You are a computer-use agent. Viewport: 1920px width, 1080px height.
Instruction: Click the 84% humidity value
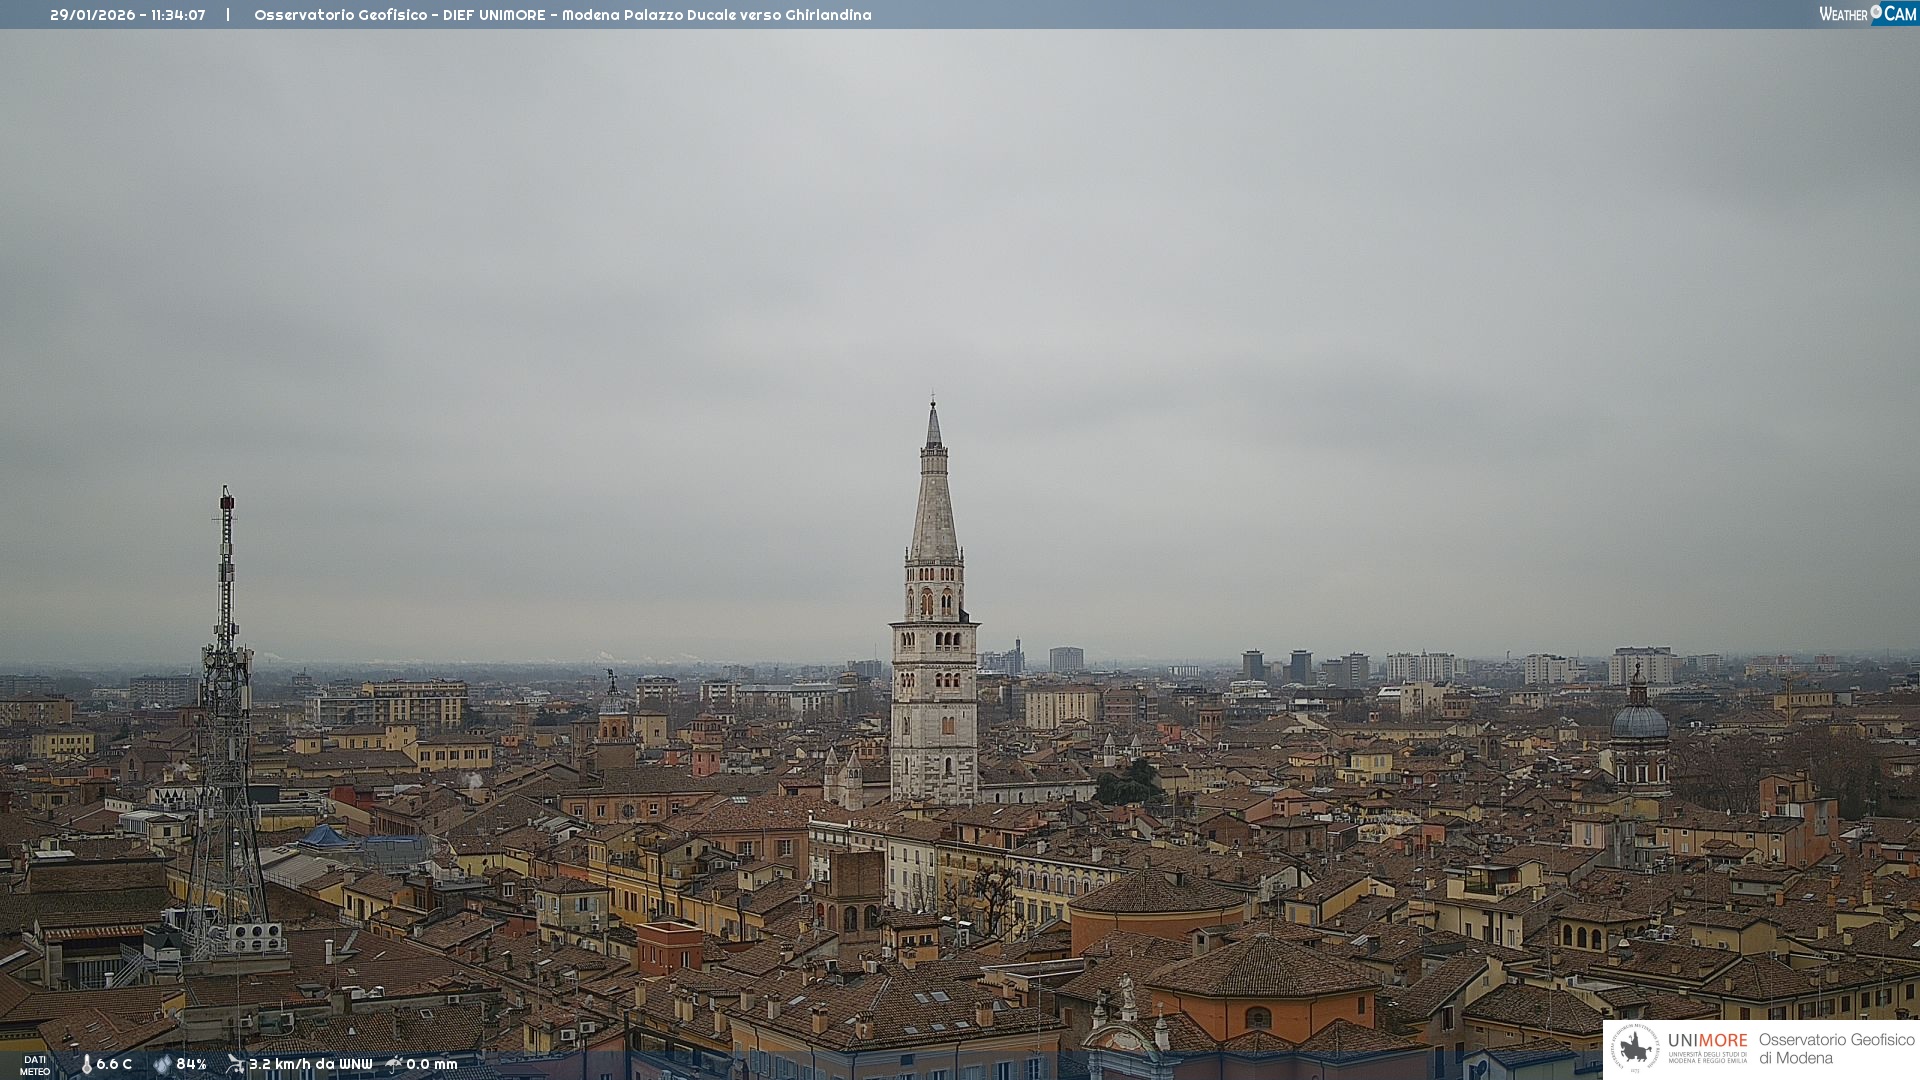click(x=191, y=1064)
